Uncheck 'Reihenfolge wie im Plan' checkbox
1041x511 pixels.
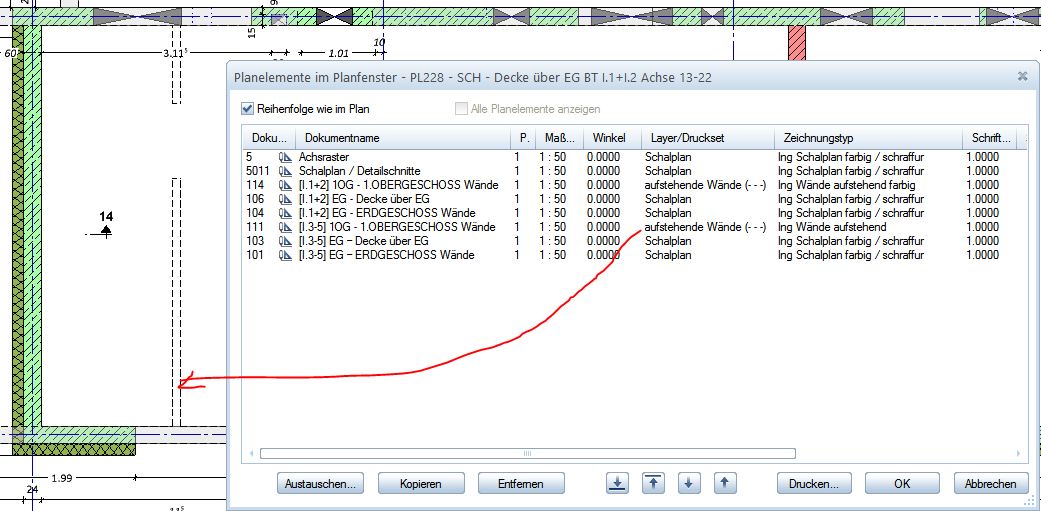coord(248,109)
